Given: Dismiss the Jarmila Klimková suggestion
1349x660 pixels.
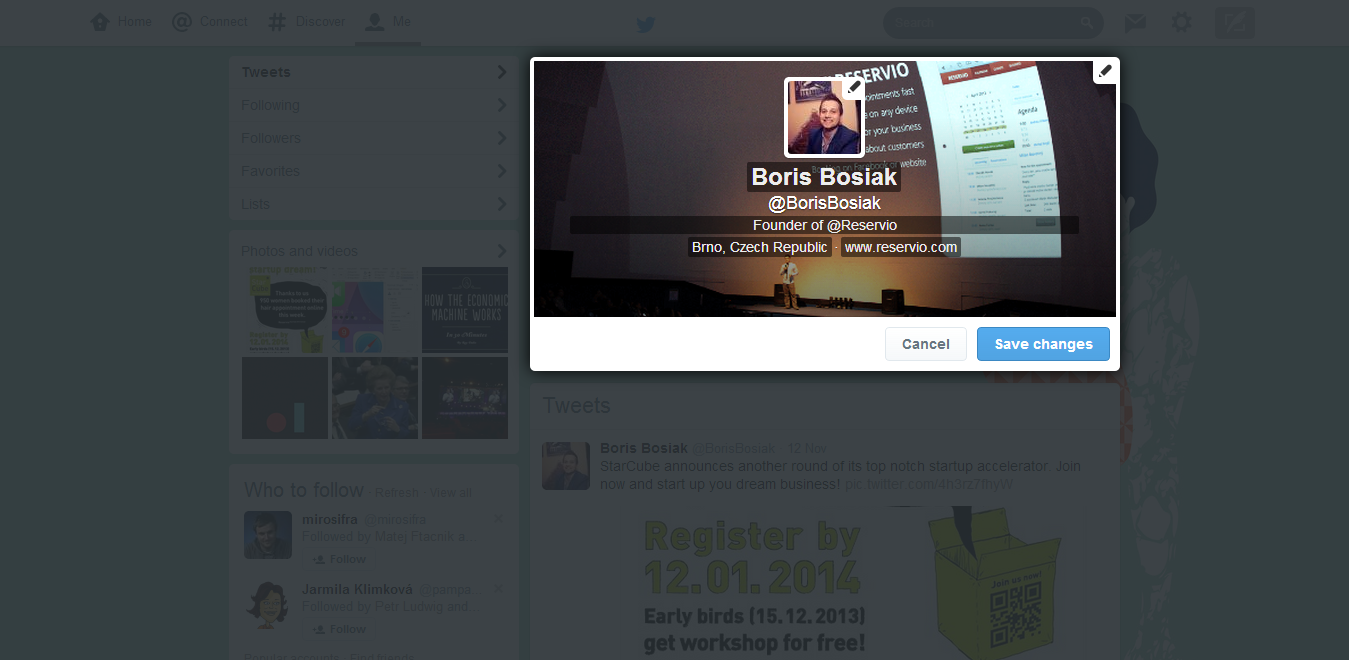Looking at the screenshot, I should point(498,589).
